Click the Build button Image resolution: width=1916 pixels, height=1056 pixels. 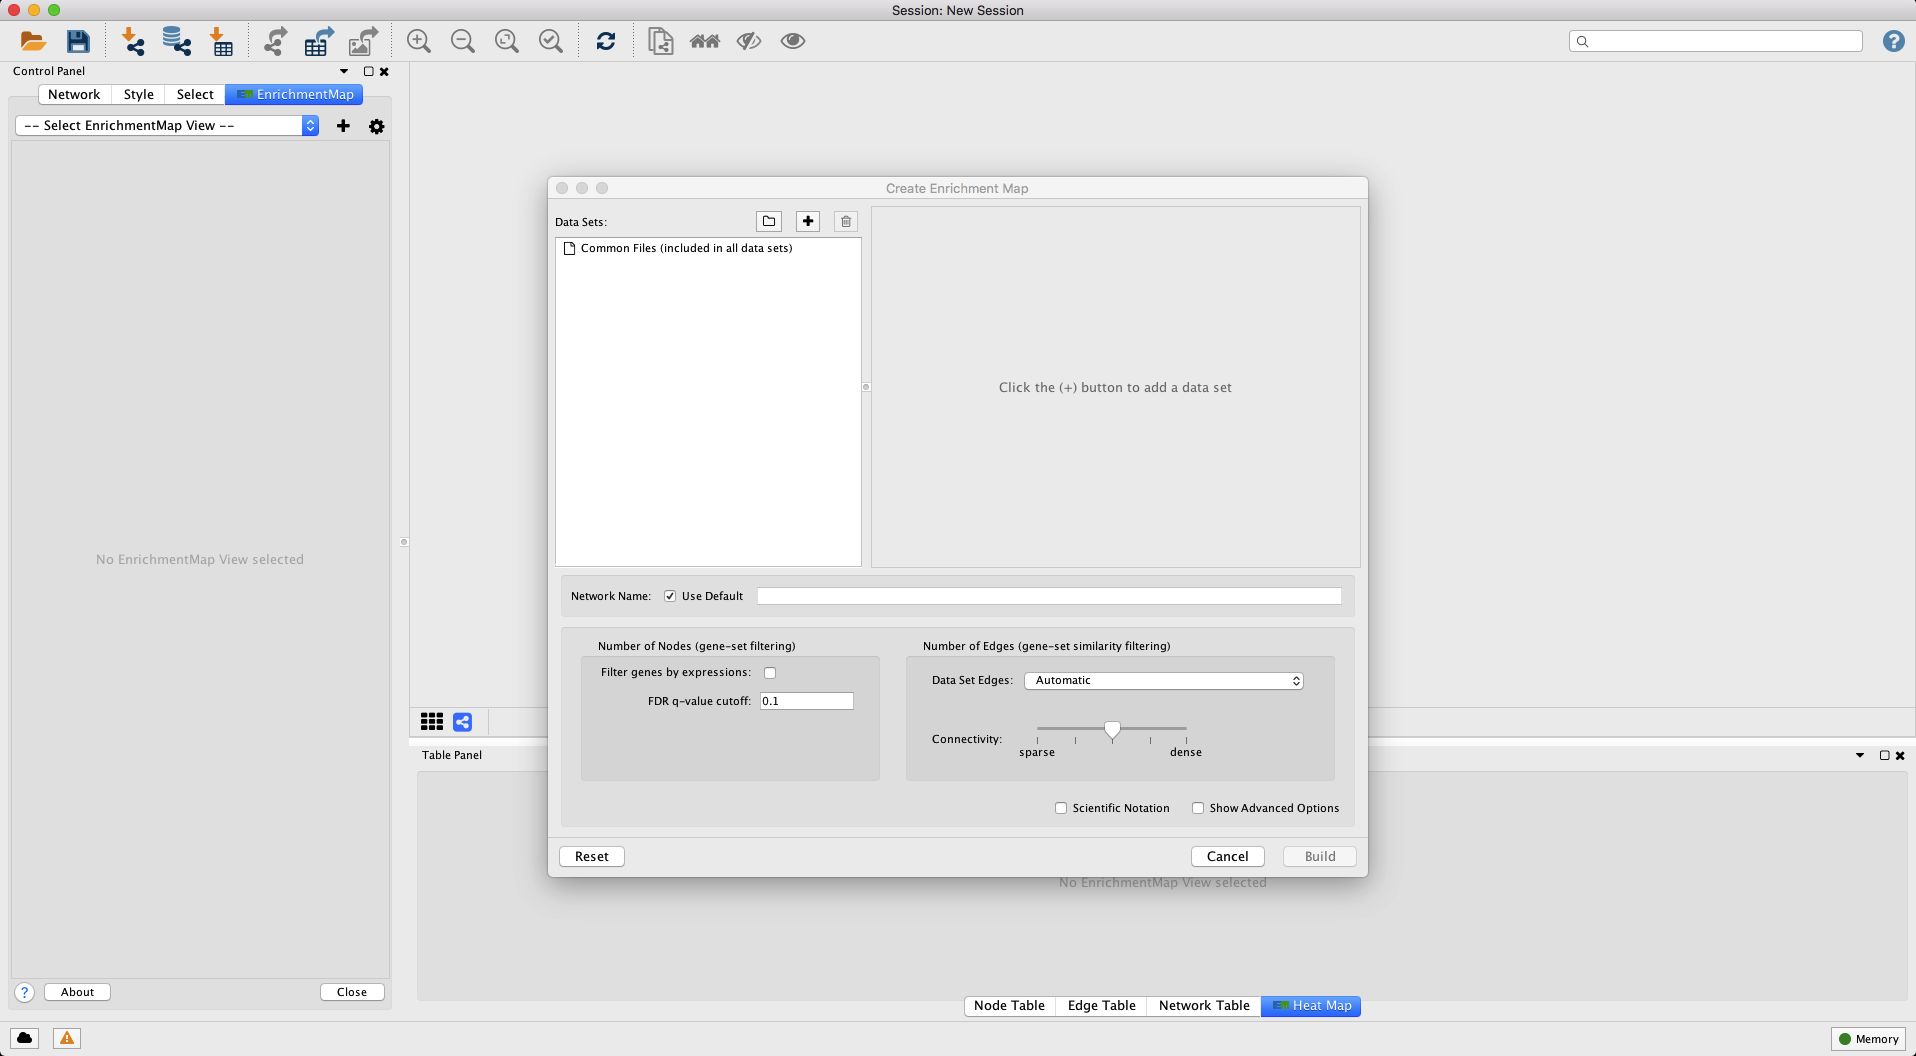1320,857
